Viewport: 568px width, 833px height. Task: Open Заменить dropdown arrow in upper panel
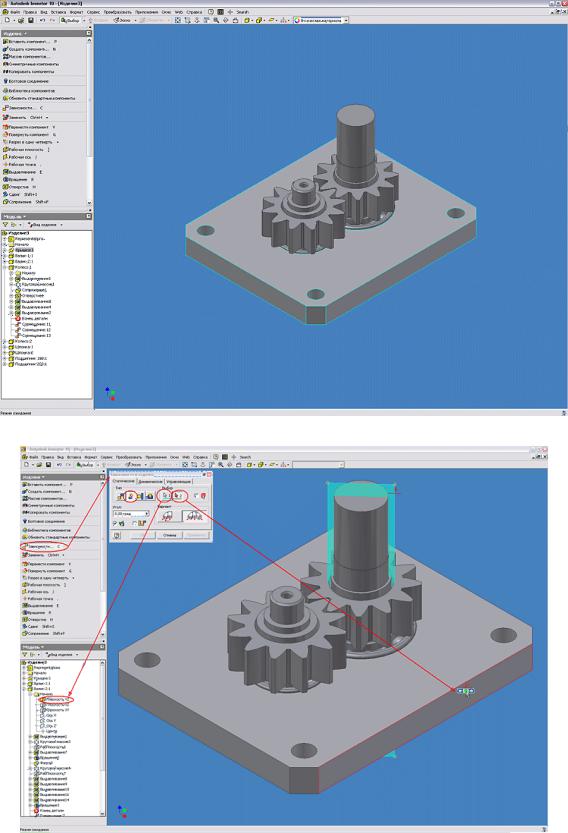(47, 117)
